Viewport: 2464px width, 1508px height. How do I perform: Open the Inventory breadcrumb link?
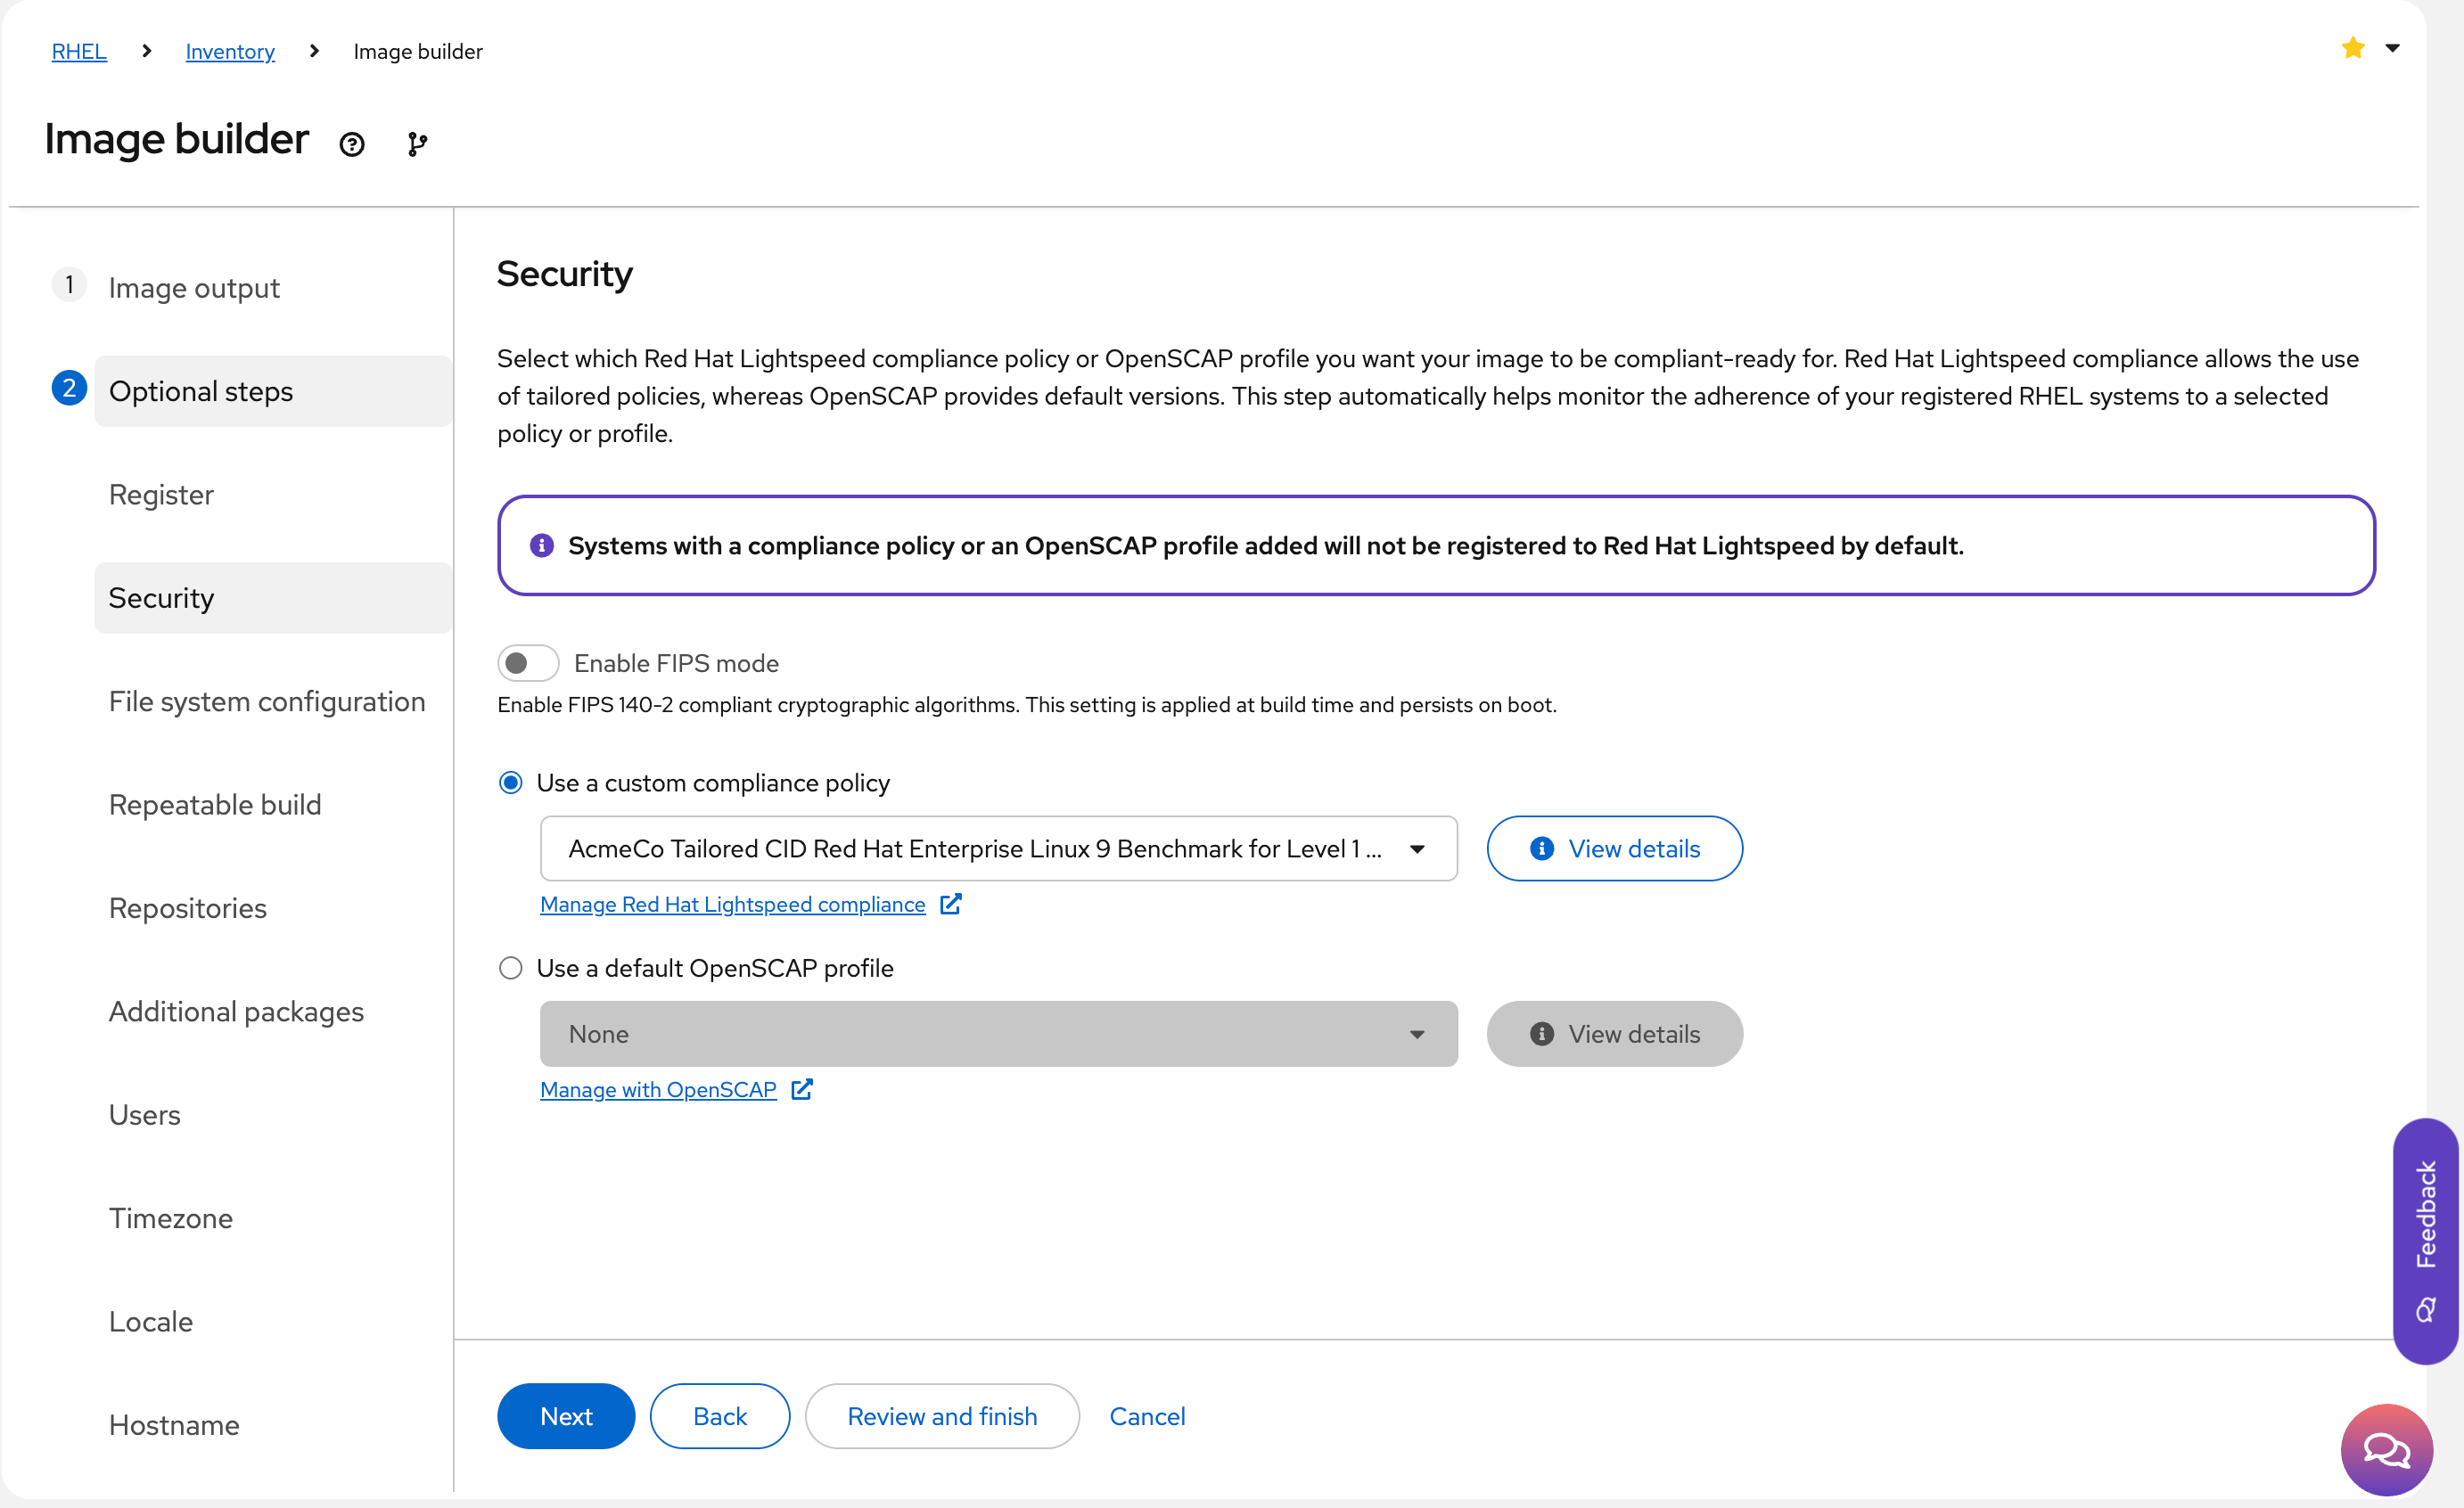[x=230, y=51]
